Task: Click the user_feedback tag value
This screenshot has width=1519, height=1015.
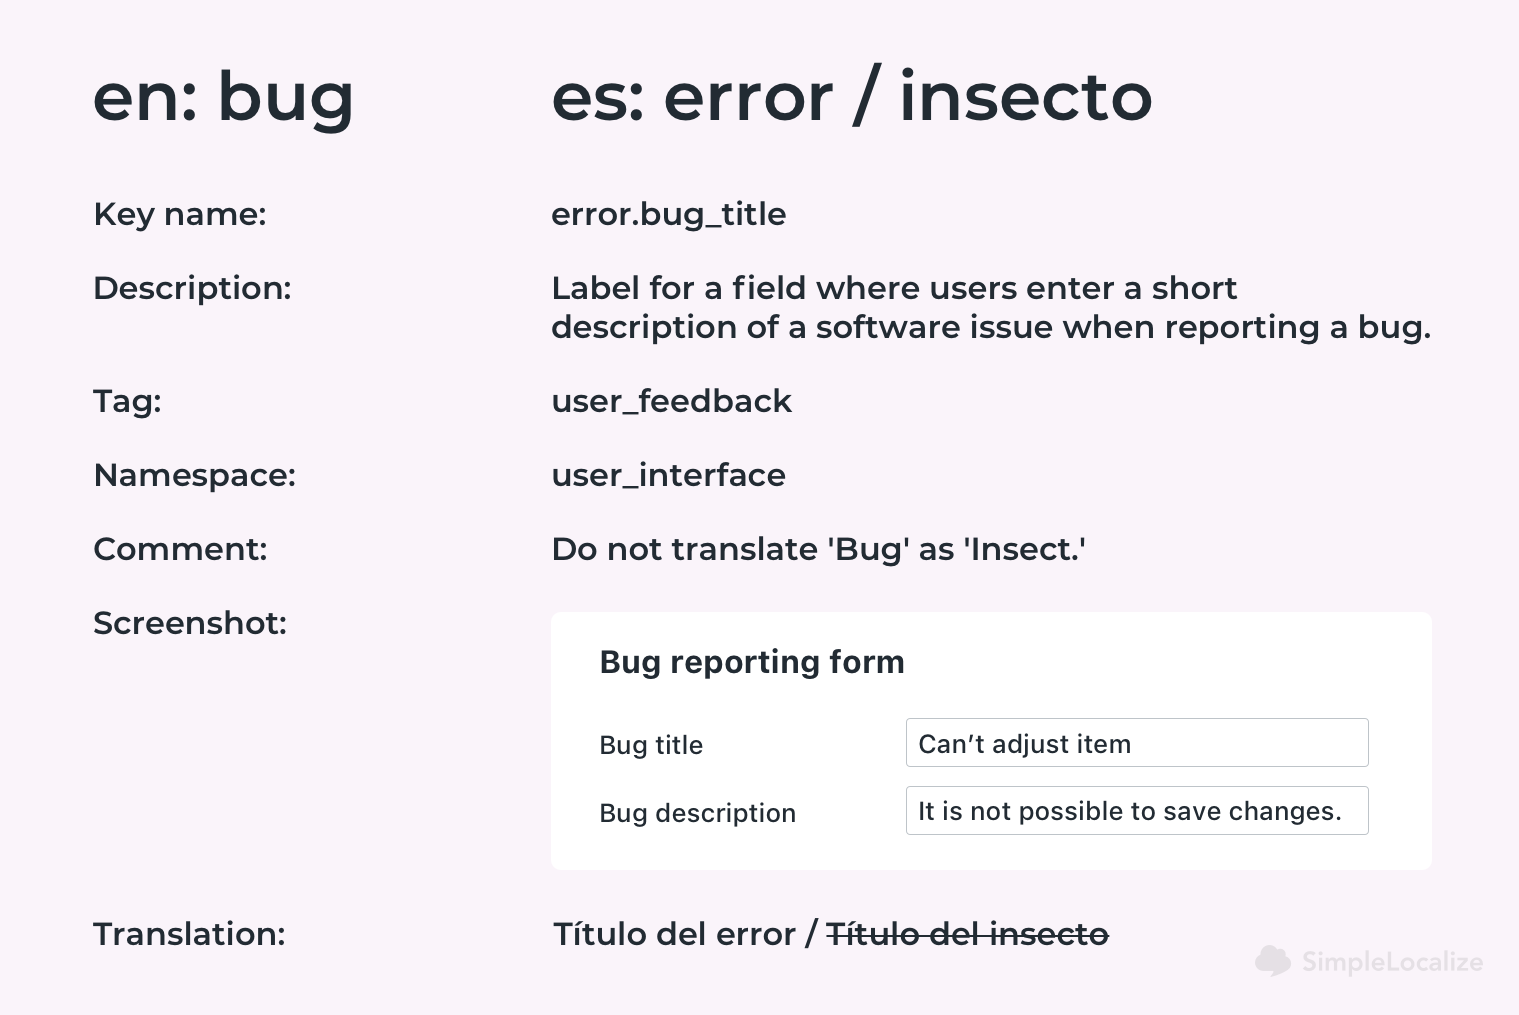Action: [x=671, y=401]
